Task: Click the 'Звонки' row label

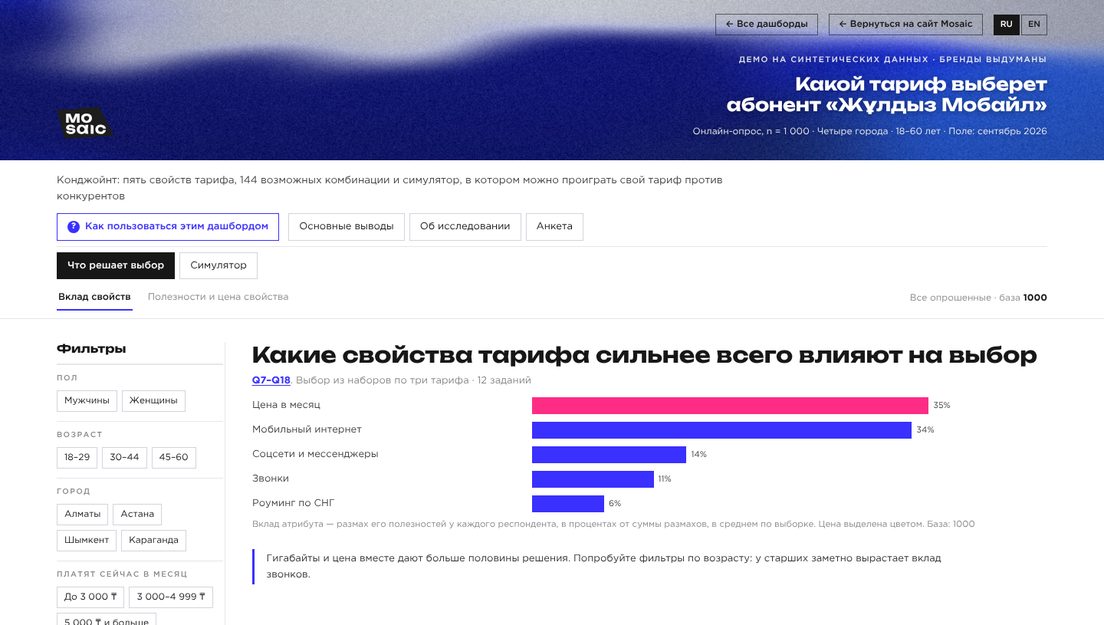Action: (x=270, y=479)
